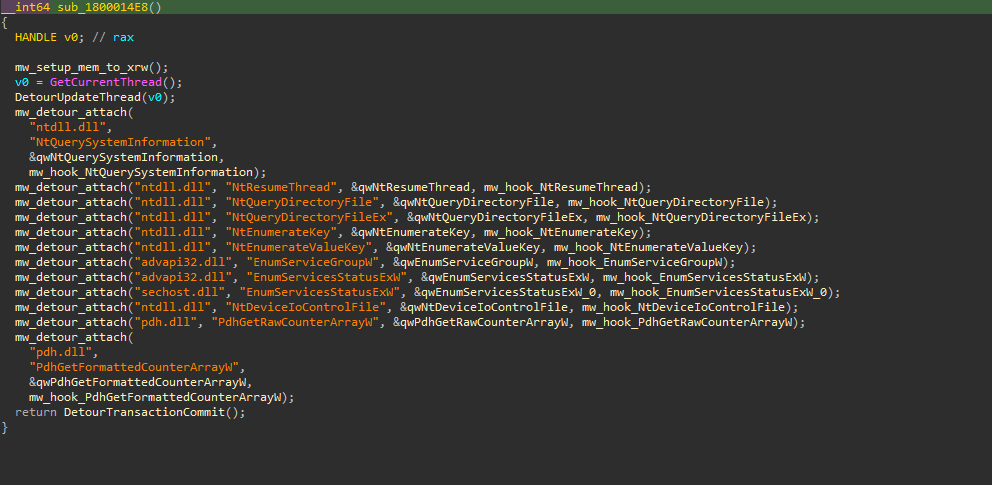
Task: Click the DetourTransactionCommit call
Action: pyautogui.click(x=145, y=412)
